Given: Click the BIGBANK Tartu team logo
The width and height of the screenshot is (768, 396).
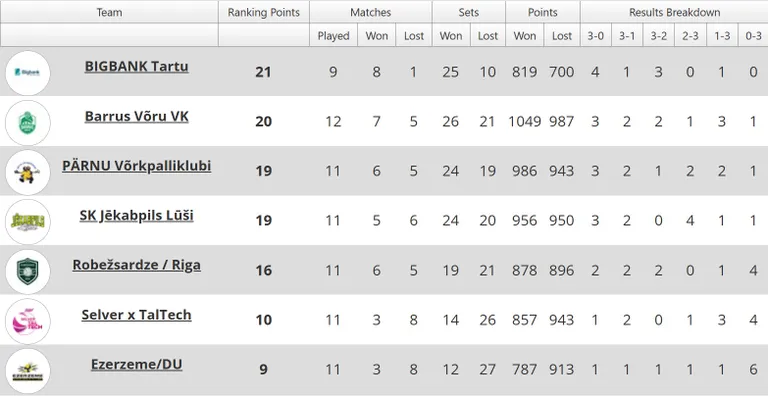Looking at the screenshot, I should 27,73.
